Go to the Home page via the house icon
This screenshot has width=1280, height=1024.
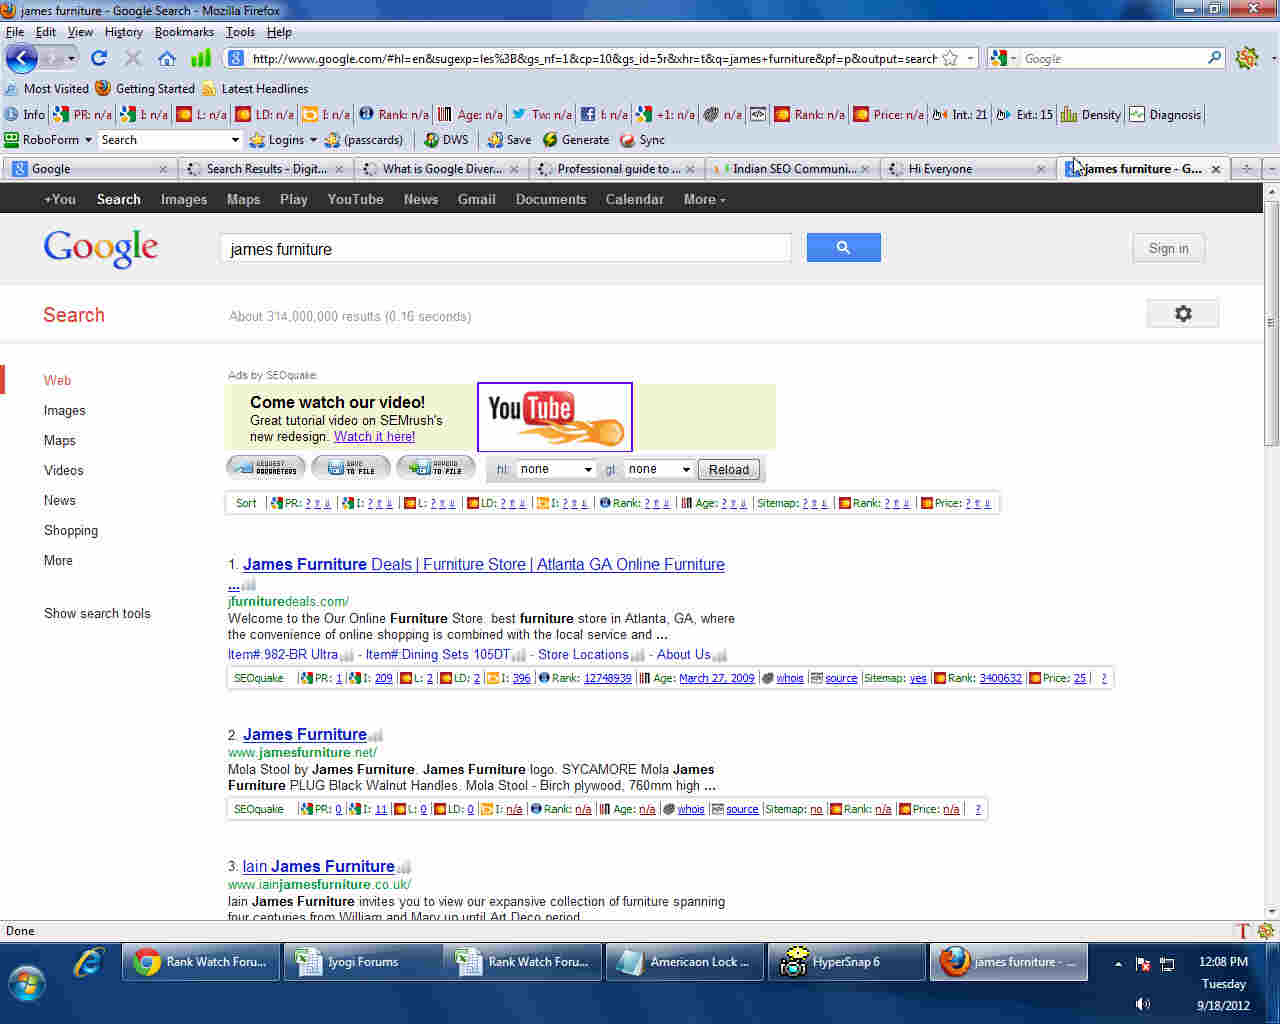pos(167,58)
